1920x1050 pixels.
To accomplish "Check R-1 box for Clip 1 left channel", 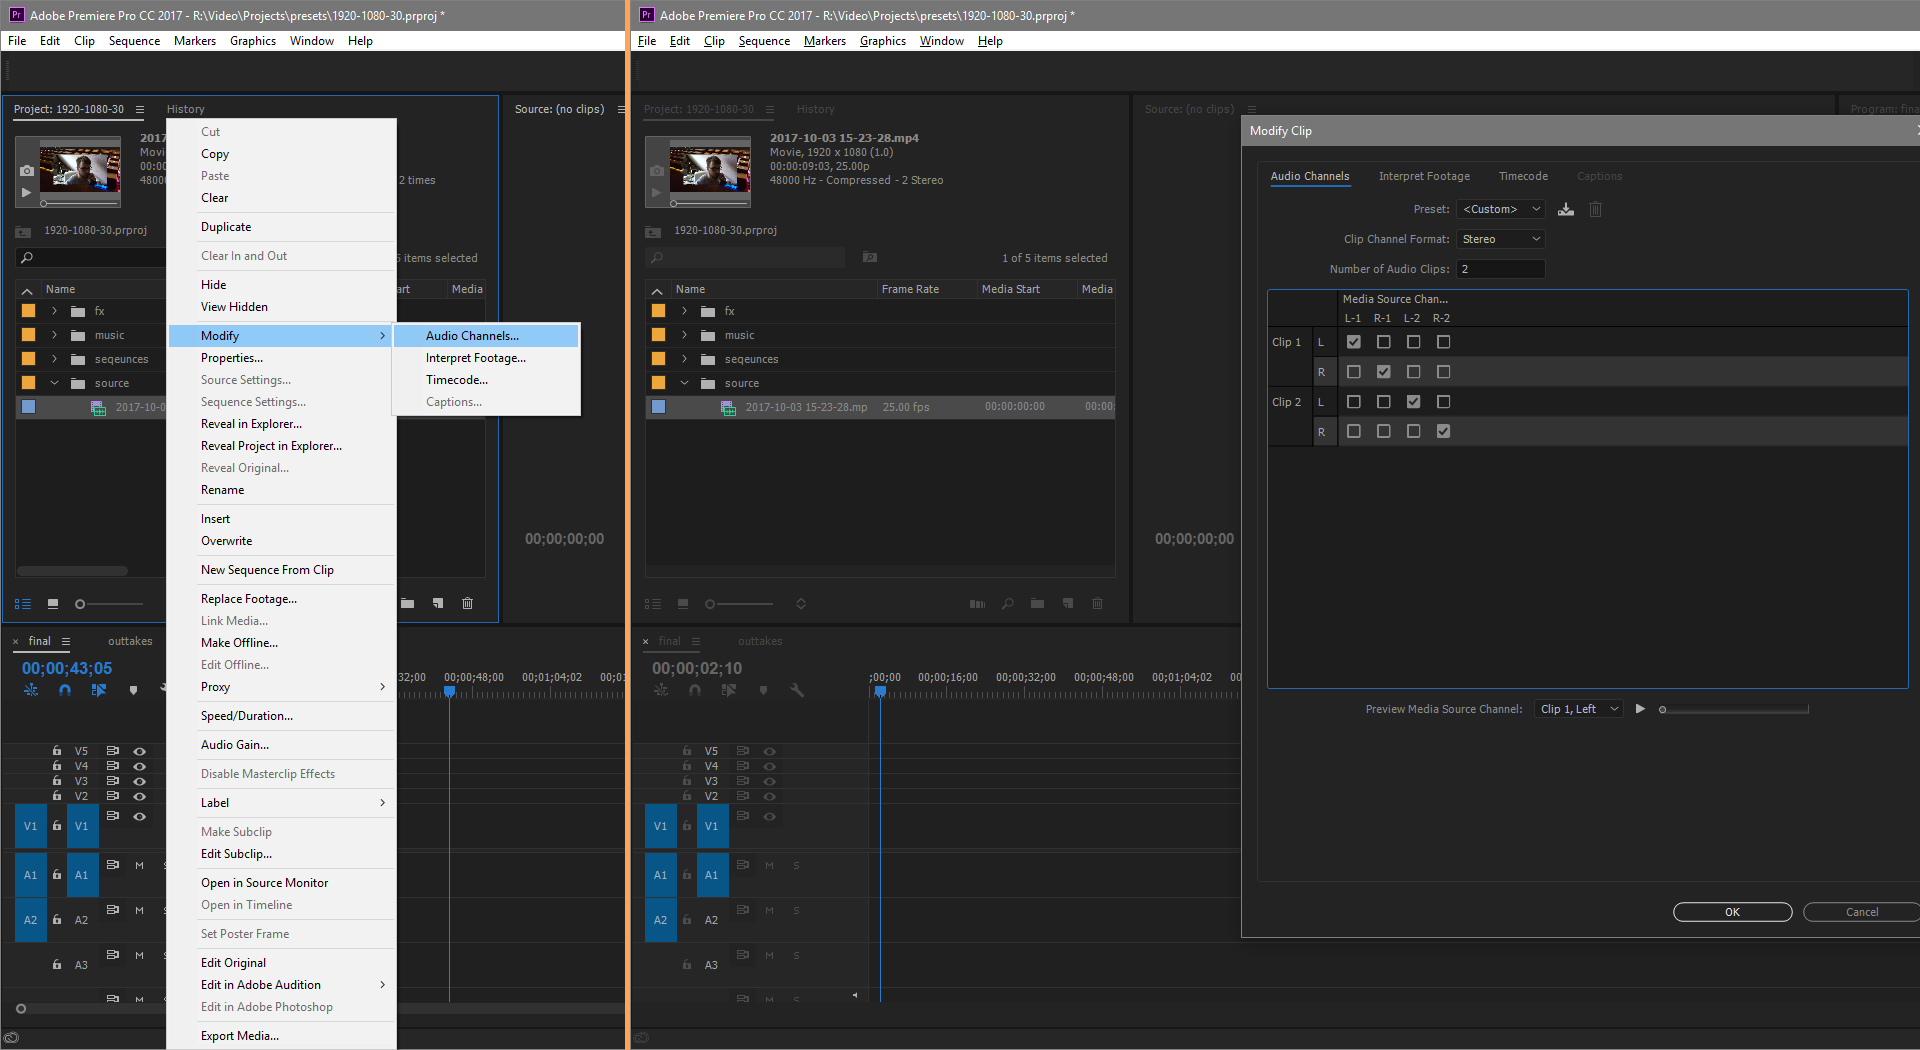I will (x=1383, y=342).
